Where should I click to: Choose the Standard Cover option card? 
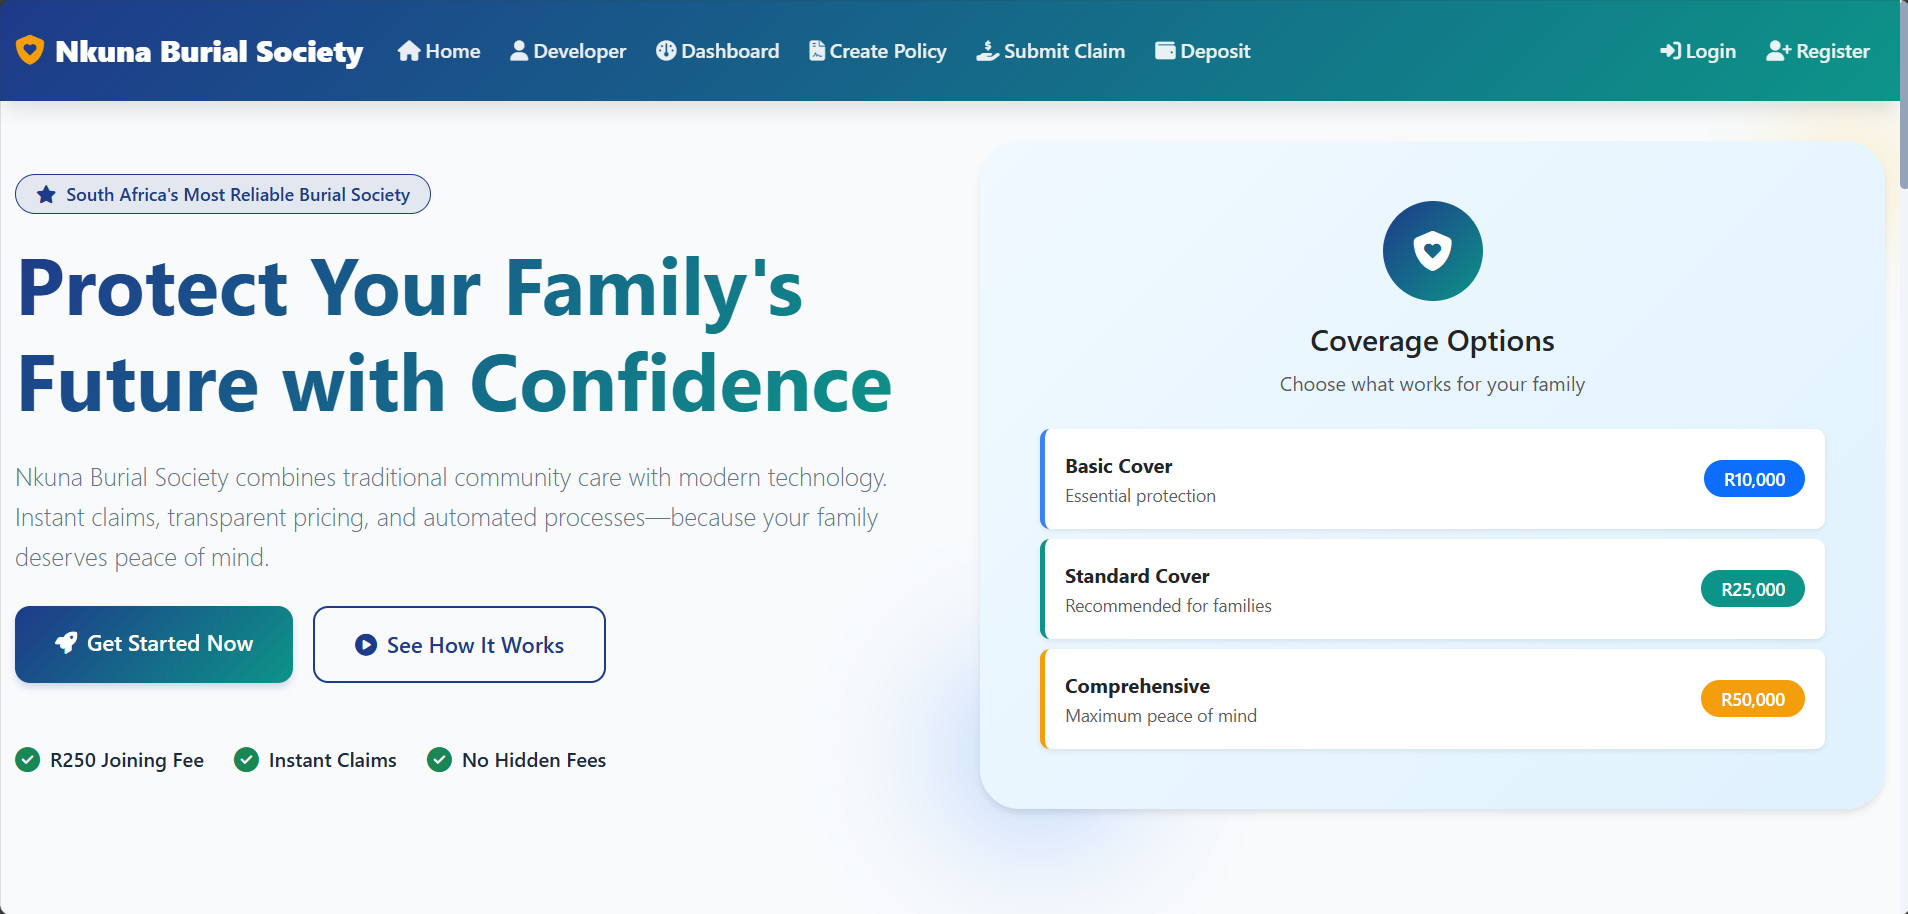pos(1350,589)
